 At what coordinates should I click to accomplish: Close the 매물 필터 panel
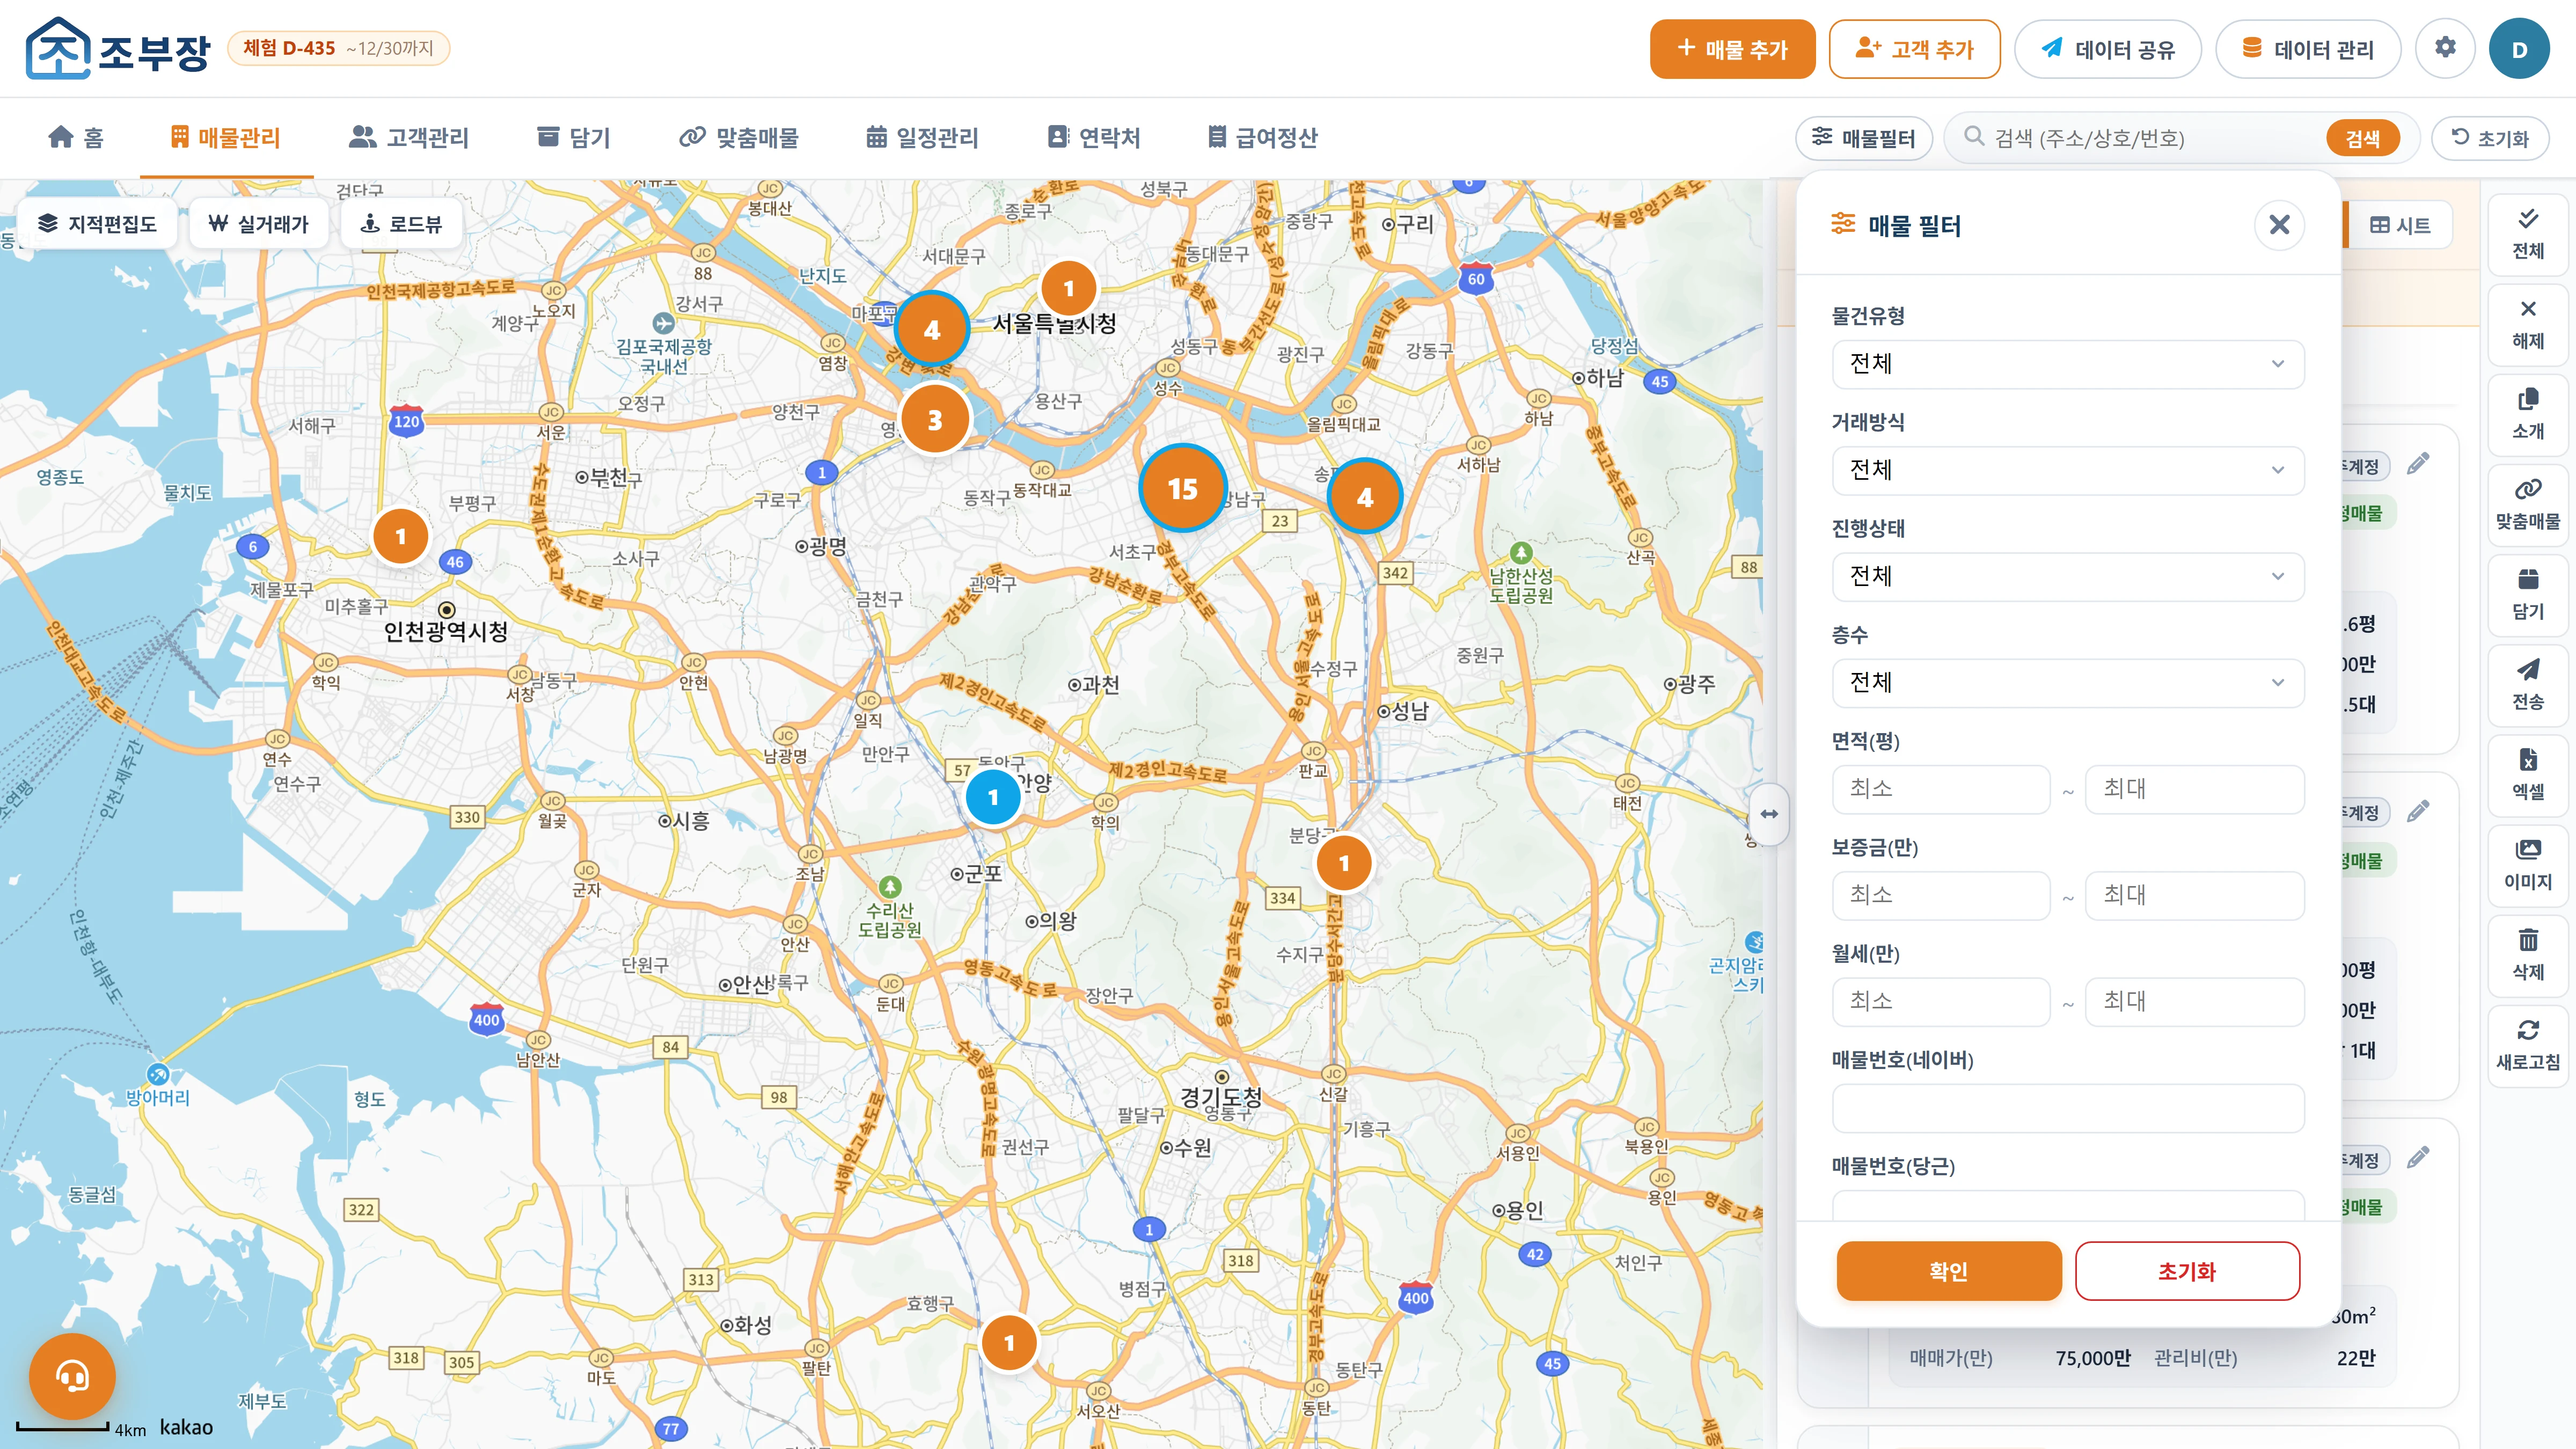coord(2279,225)
